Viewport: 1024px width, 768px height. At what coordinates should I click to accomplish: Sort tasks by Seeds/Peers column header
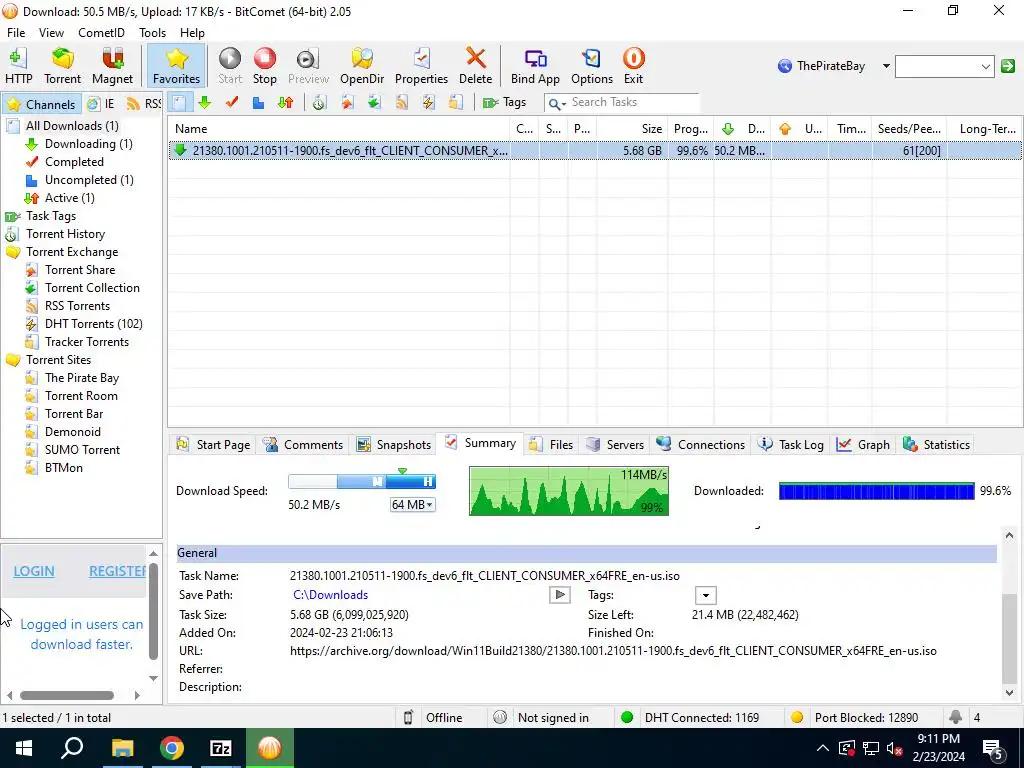909,129
